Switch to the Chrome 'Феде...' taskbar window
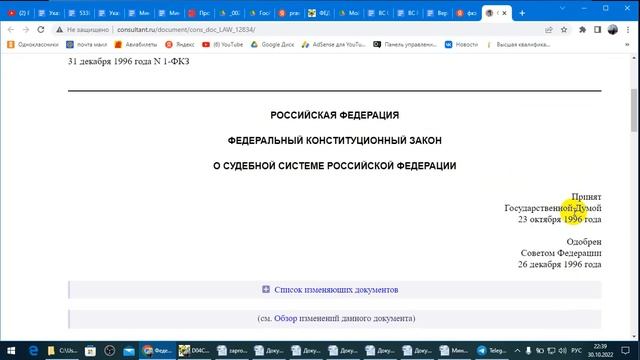The height and width of the screenshot is (360, 640). tap(158, 351)
